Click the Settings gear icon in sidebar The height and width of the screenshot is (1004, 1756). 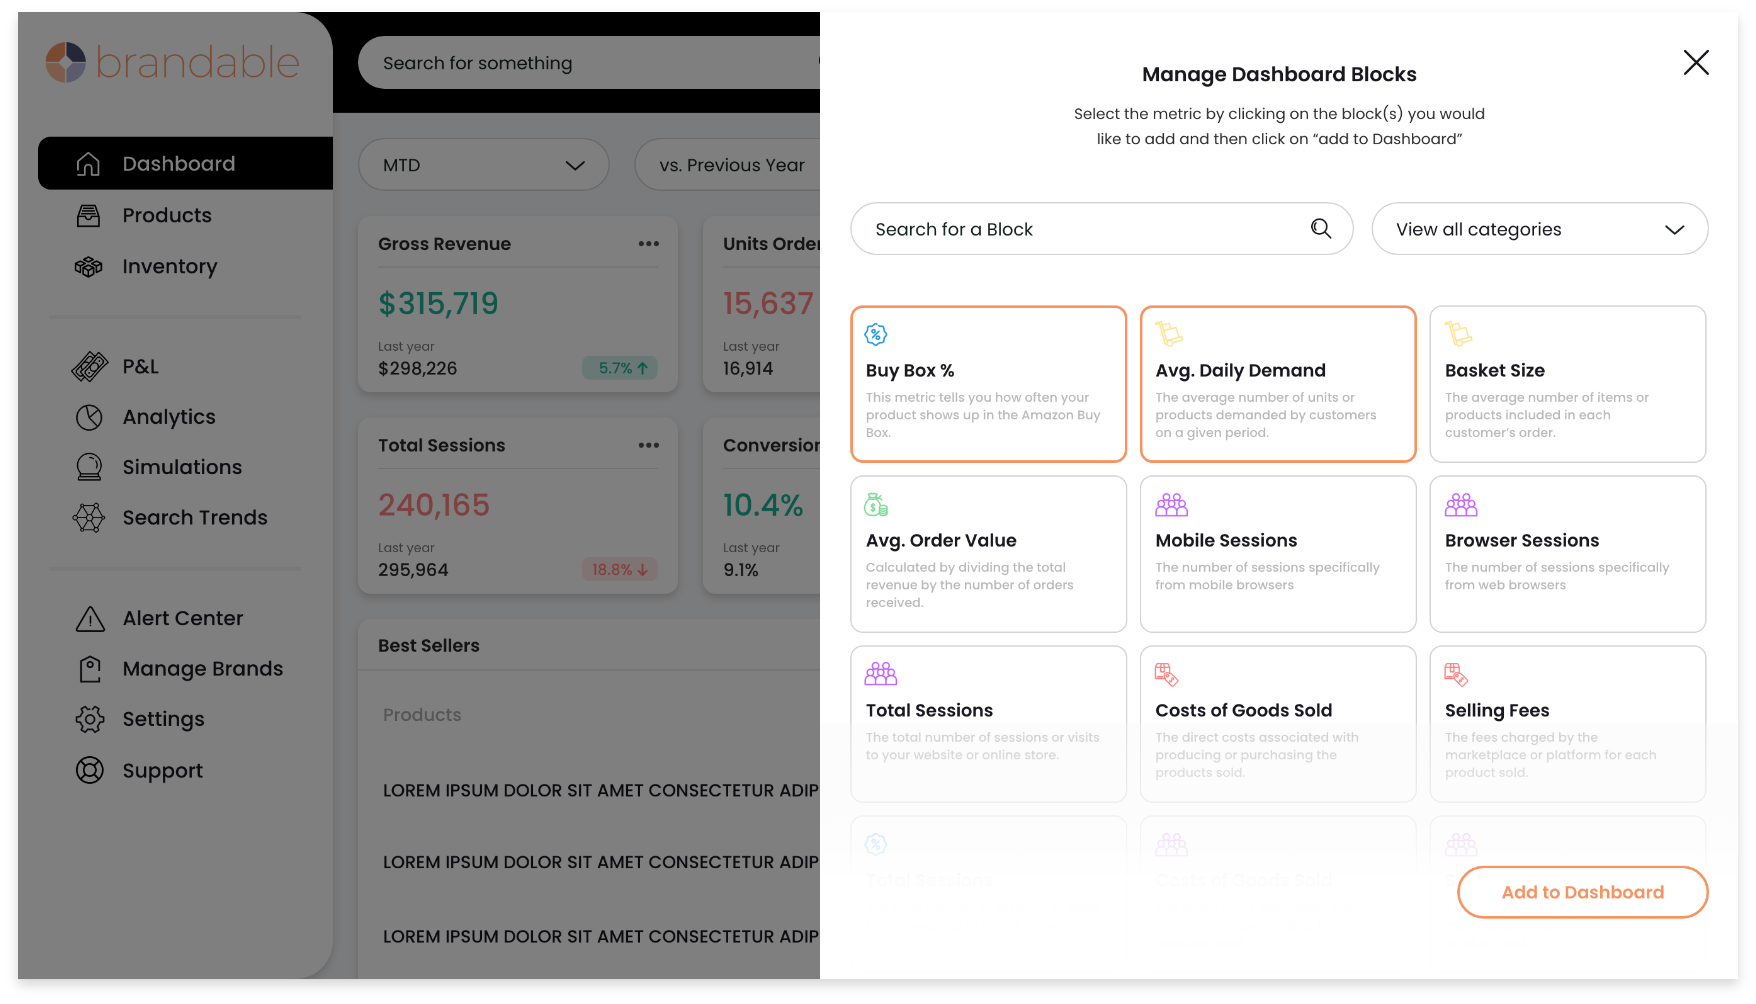90,719
